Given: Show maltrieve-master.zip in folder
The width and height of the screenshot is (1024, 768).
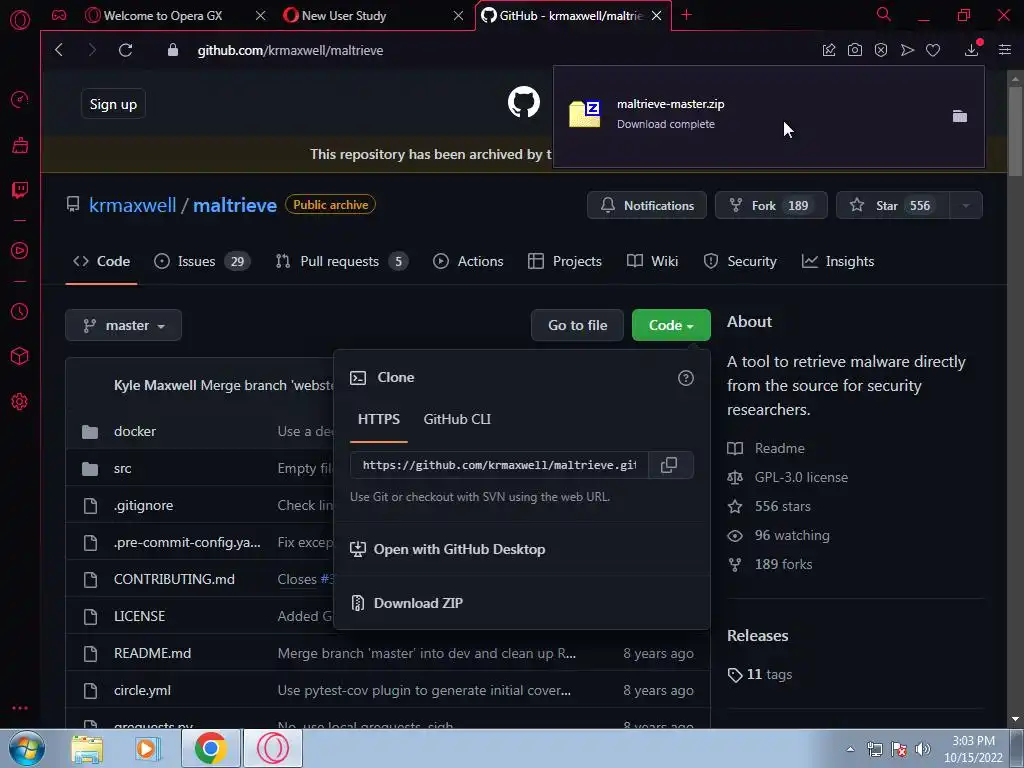Looking at the screenshot, I should pos(959,116).
